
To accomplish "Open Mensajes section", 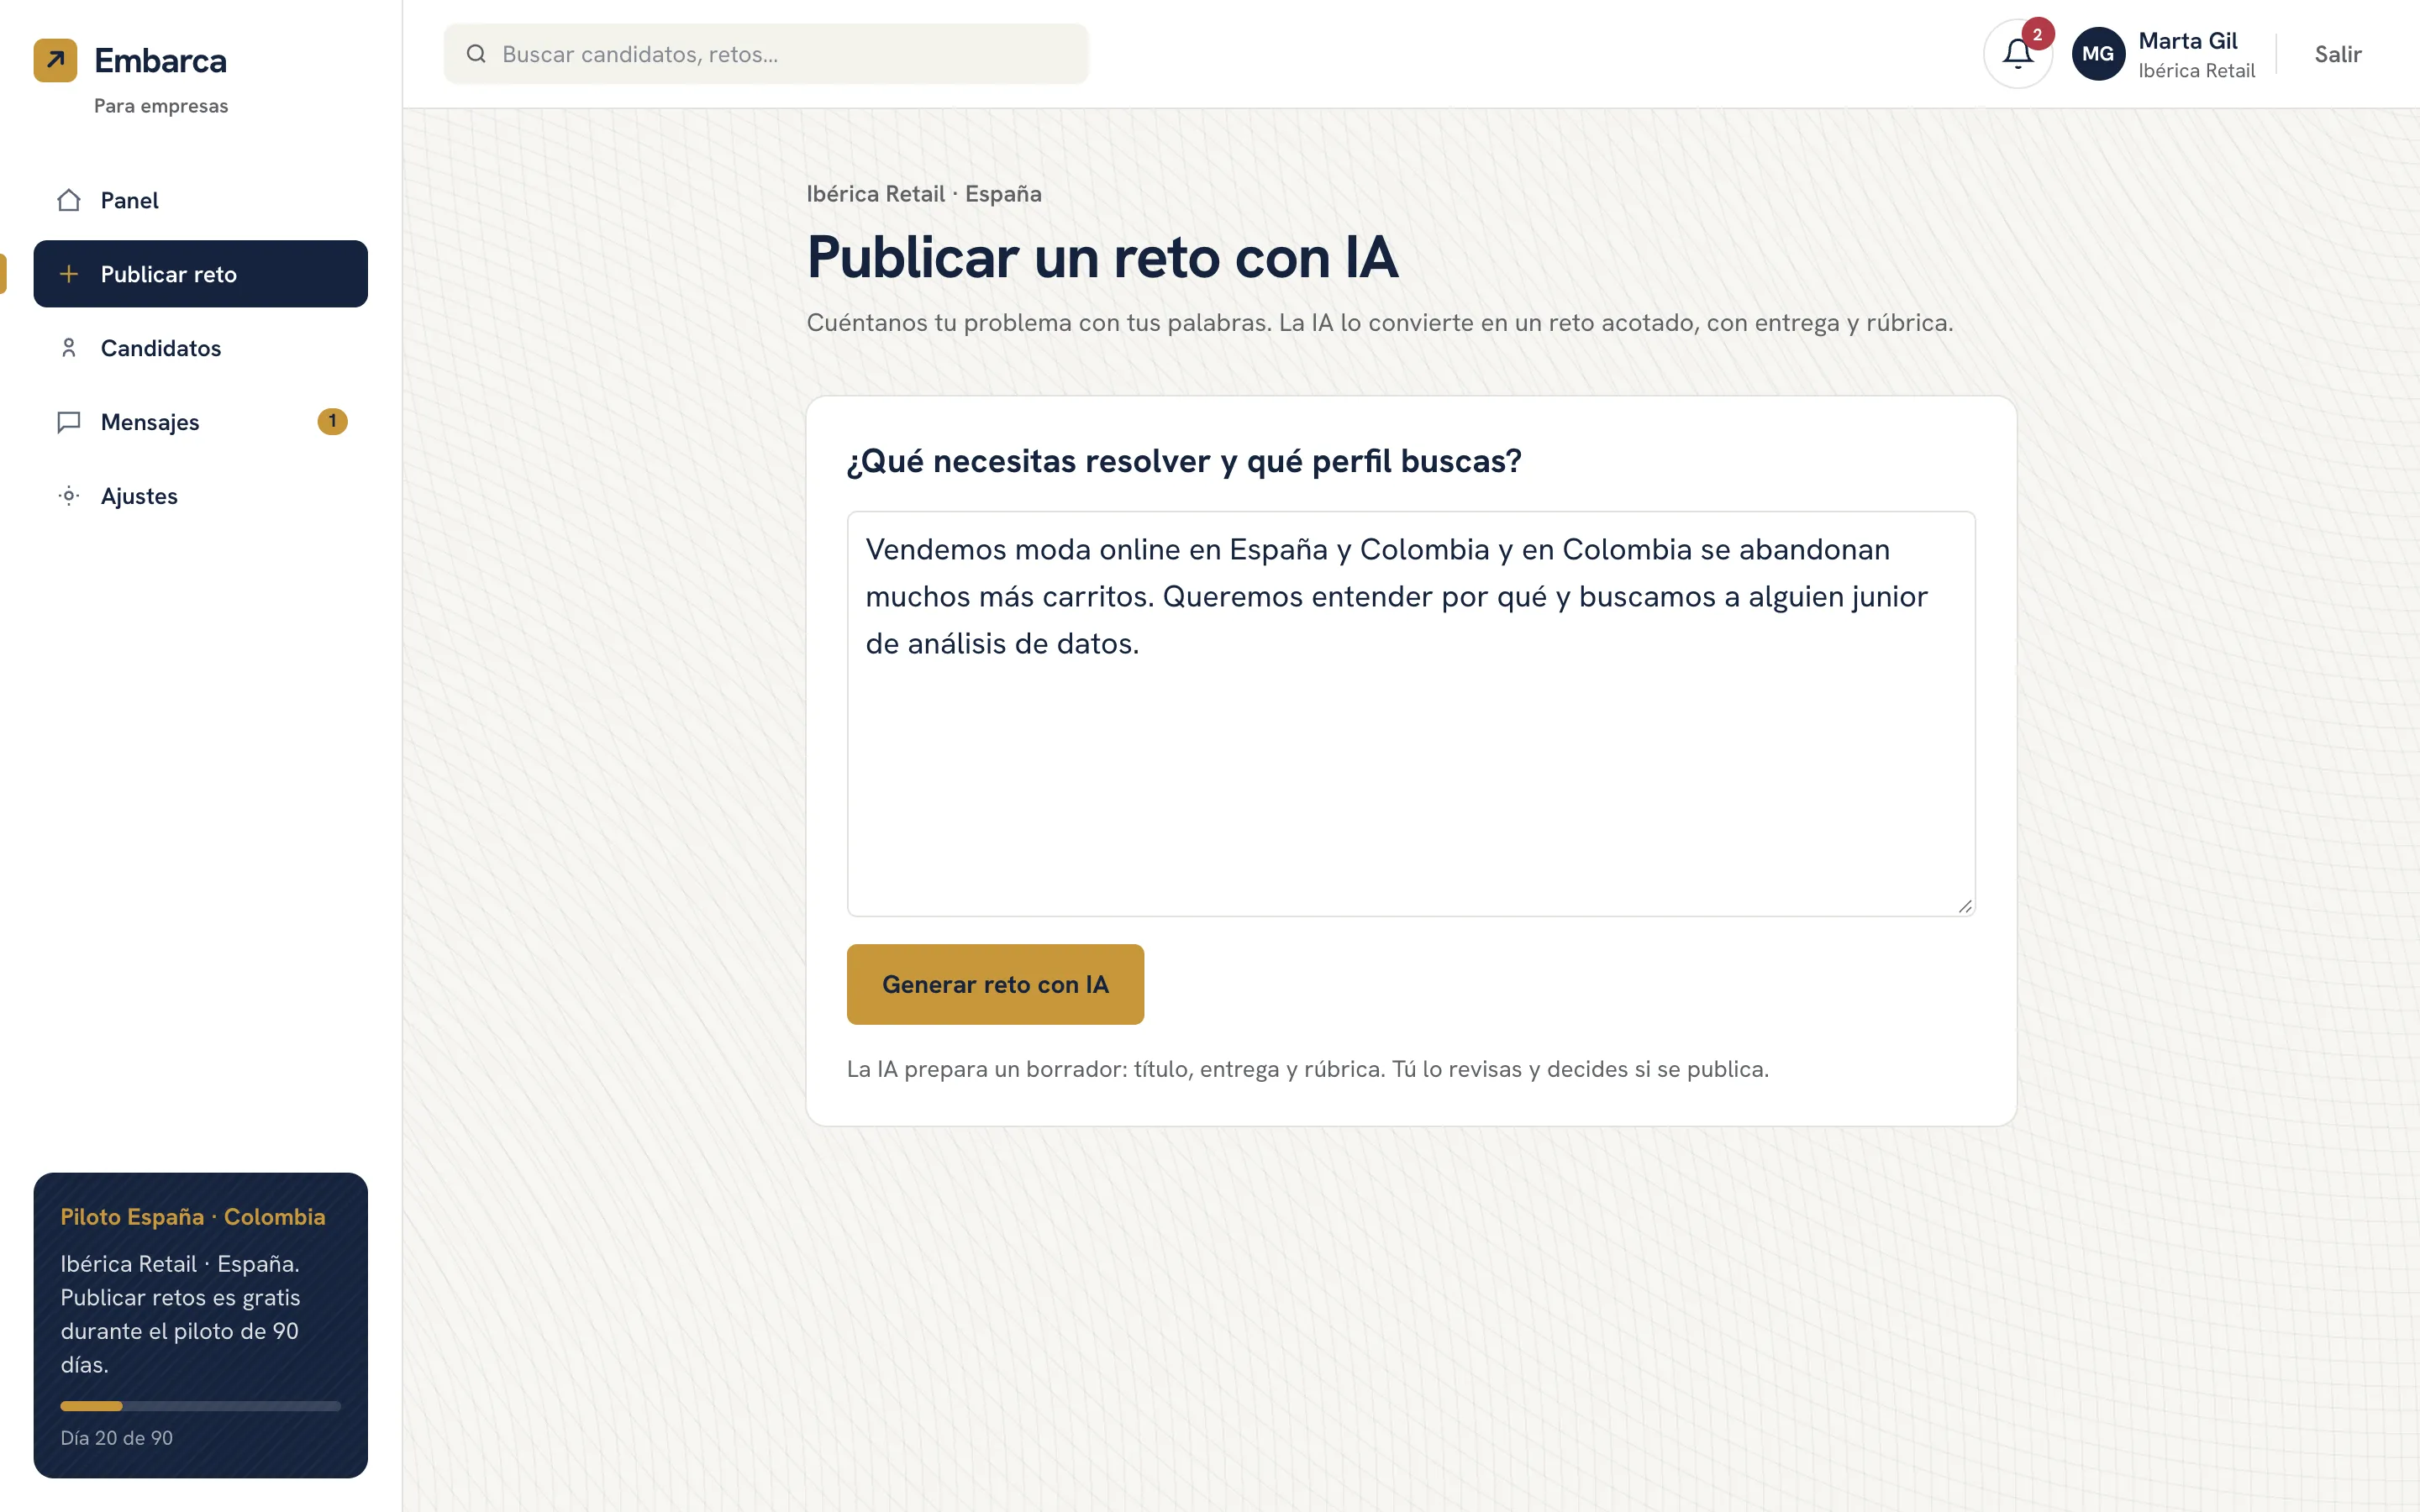I will pyautogui.click(x=201, y=422).
